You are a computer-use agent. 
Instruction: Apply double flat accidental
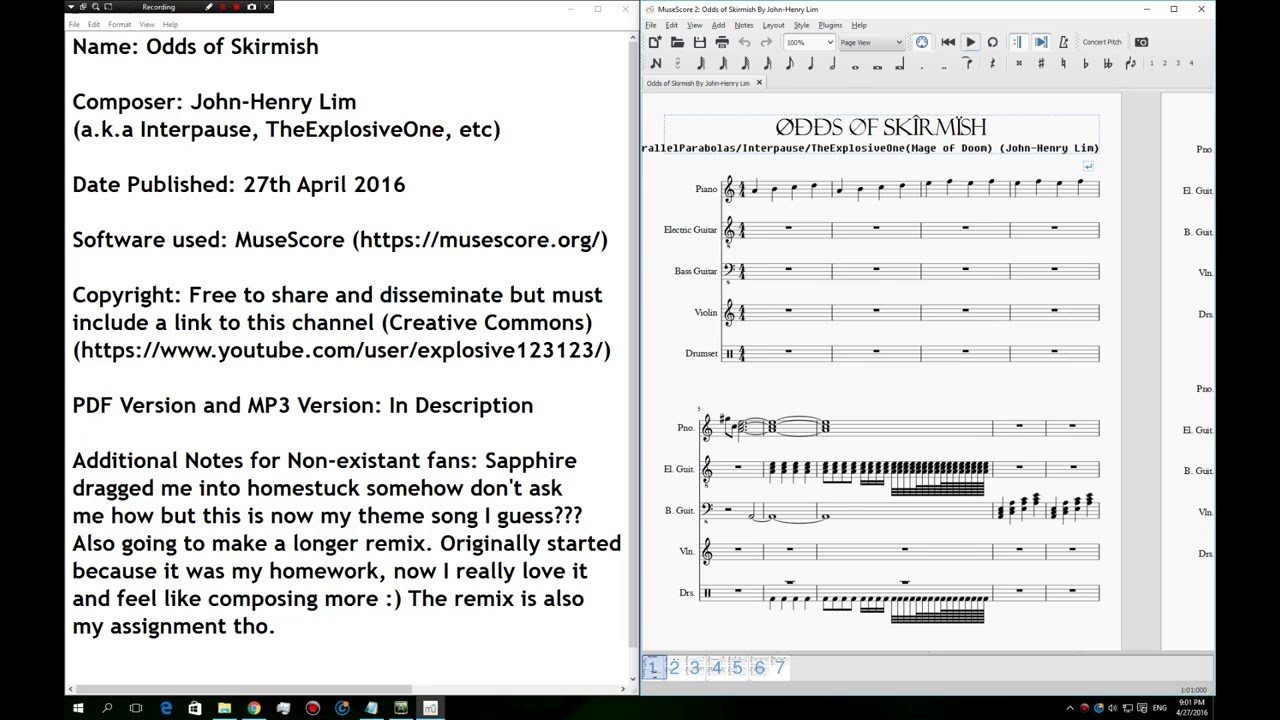coord(1107,63)
